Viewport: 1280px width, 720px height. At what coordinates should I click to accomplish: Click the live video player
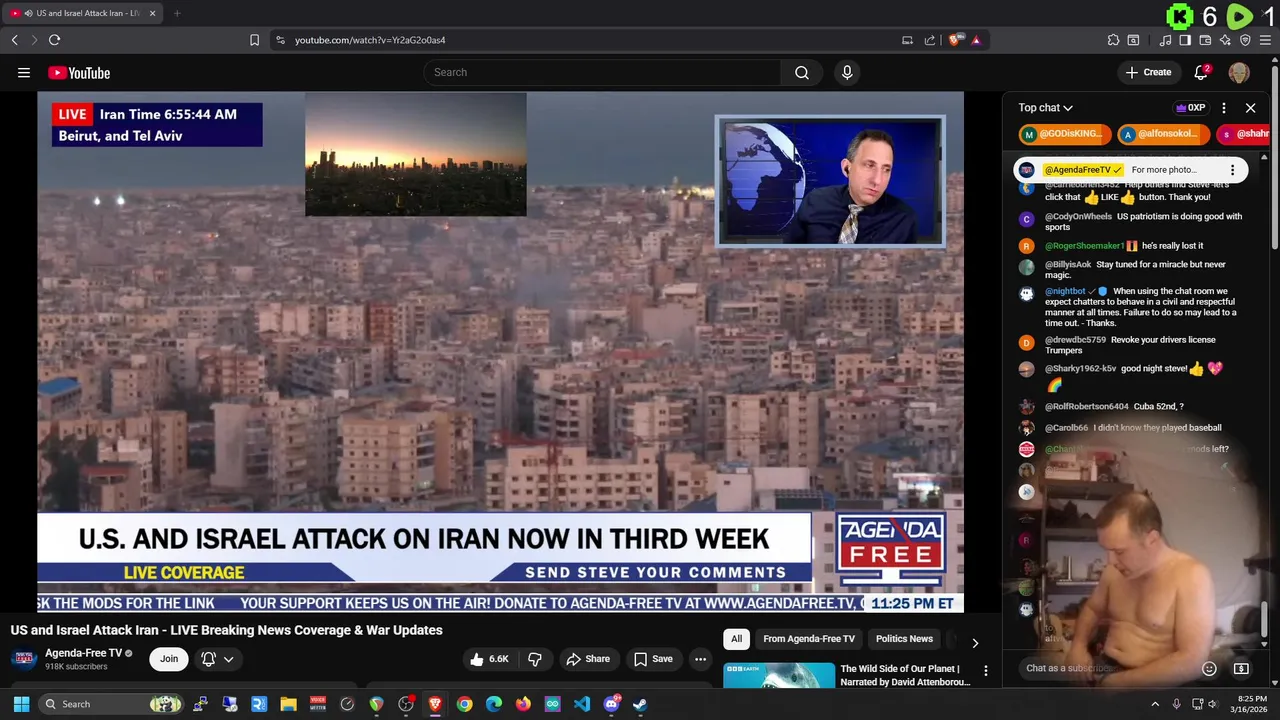(x=500, y=352)
